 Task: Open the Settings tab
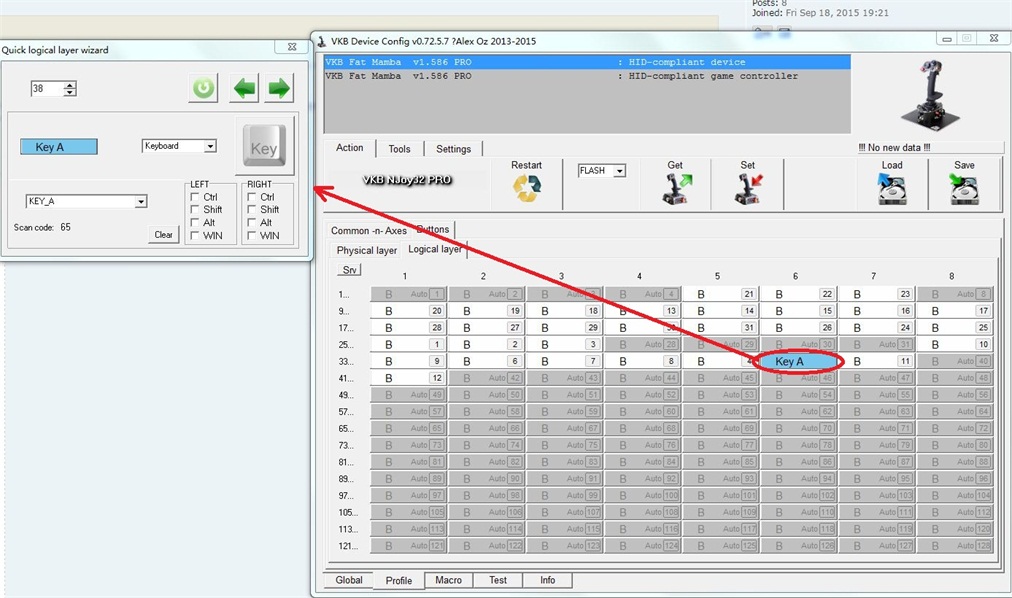tap(453, 149)
